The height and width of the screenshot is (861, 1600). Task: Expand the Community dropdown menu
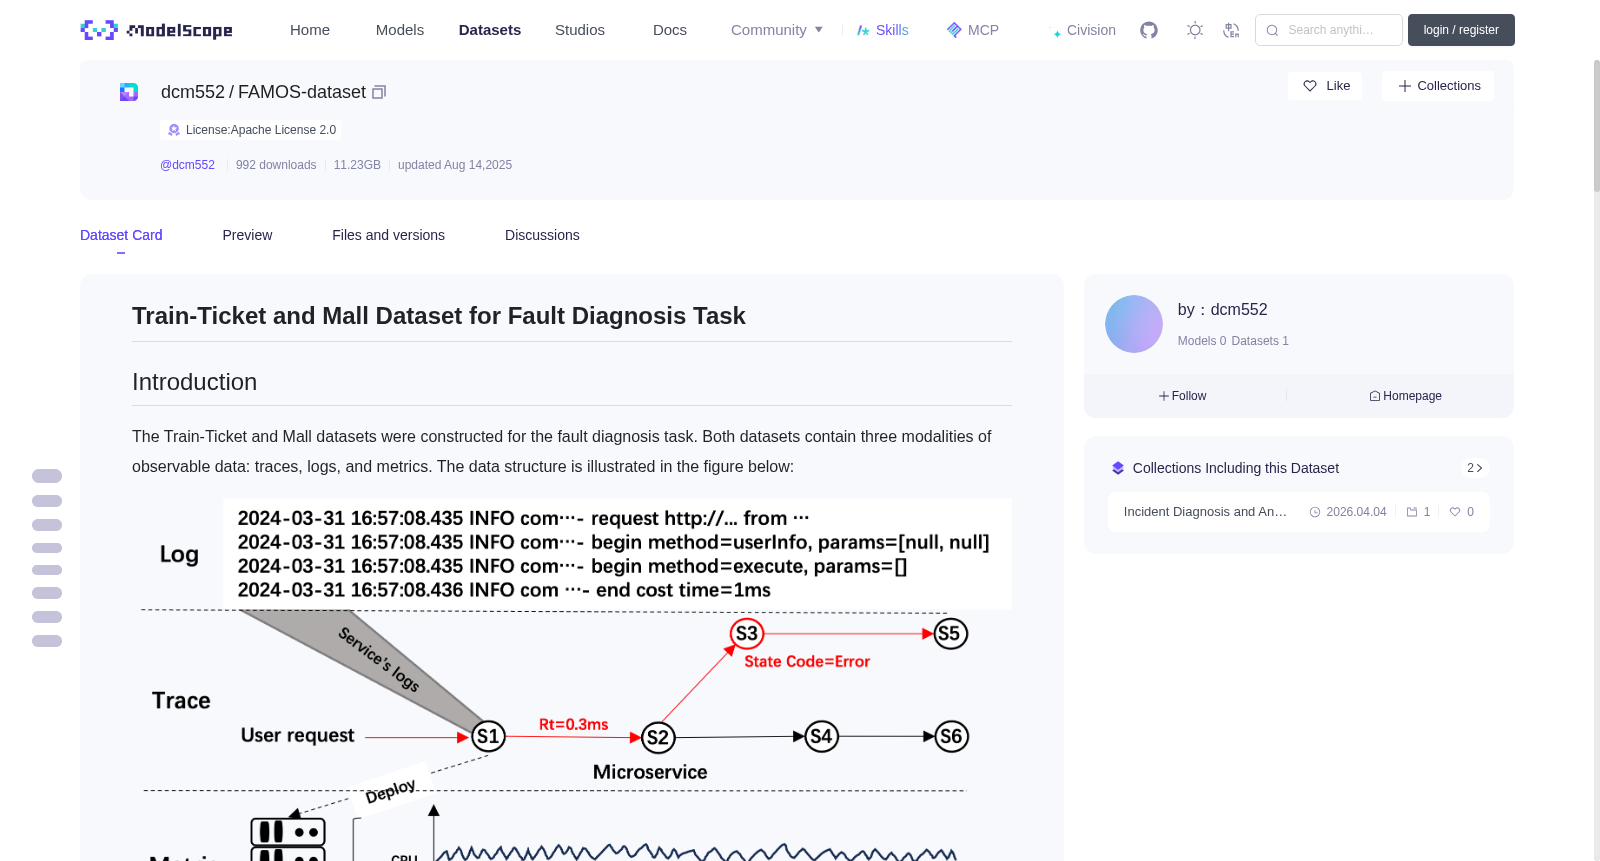pos(777,30)
